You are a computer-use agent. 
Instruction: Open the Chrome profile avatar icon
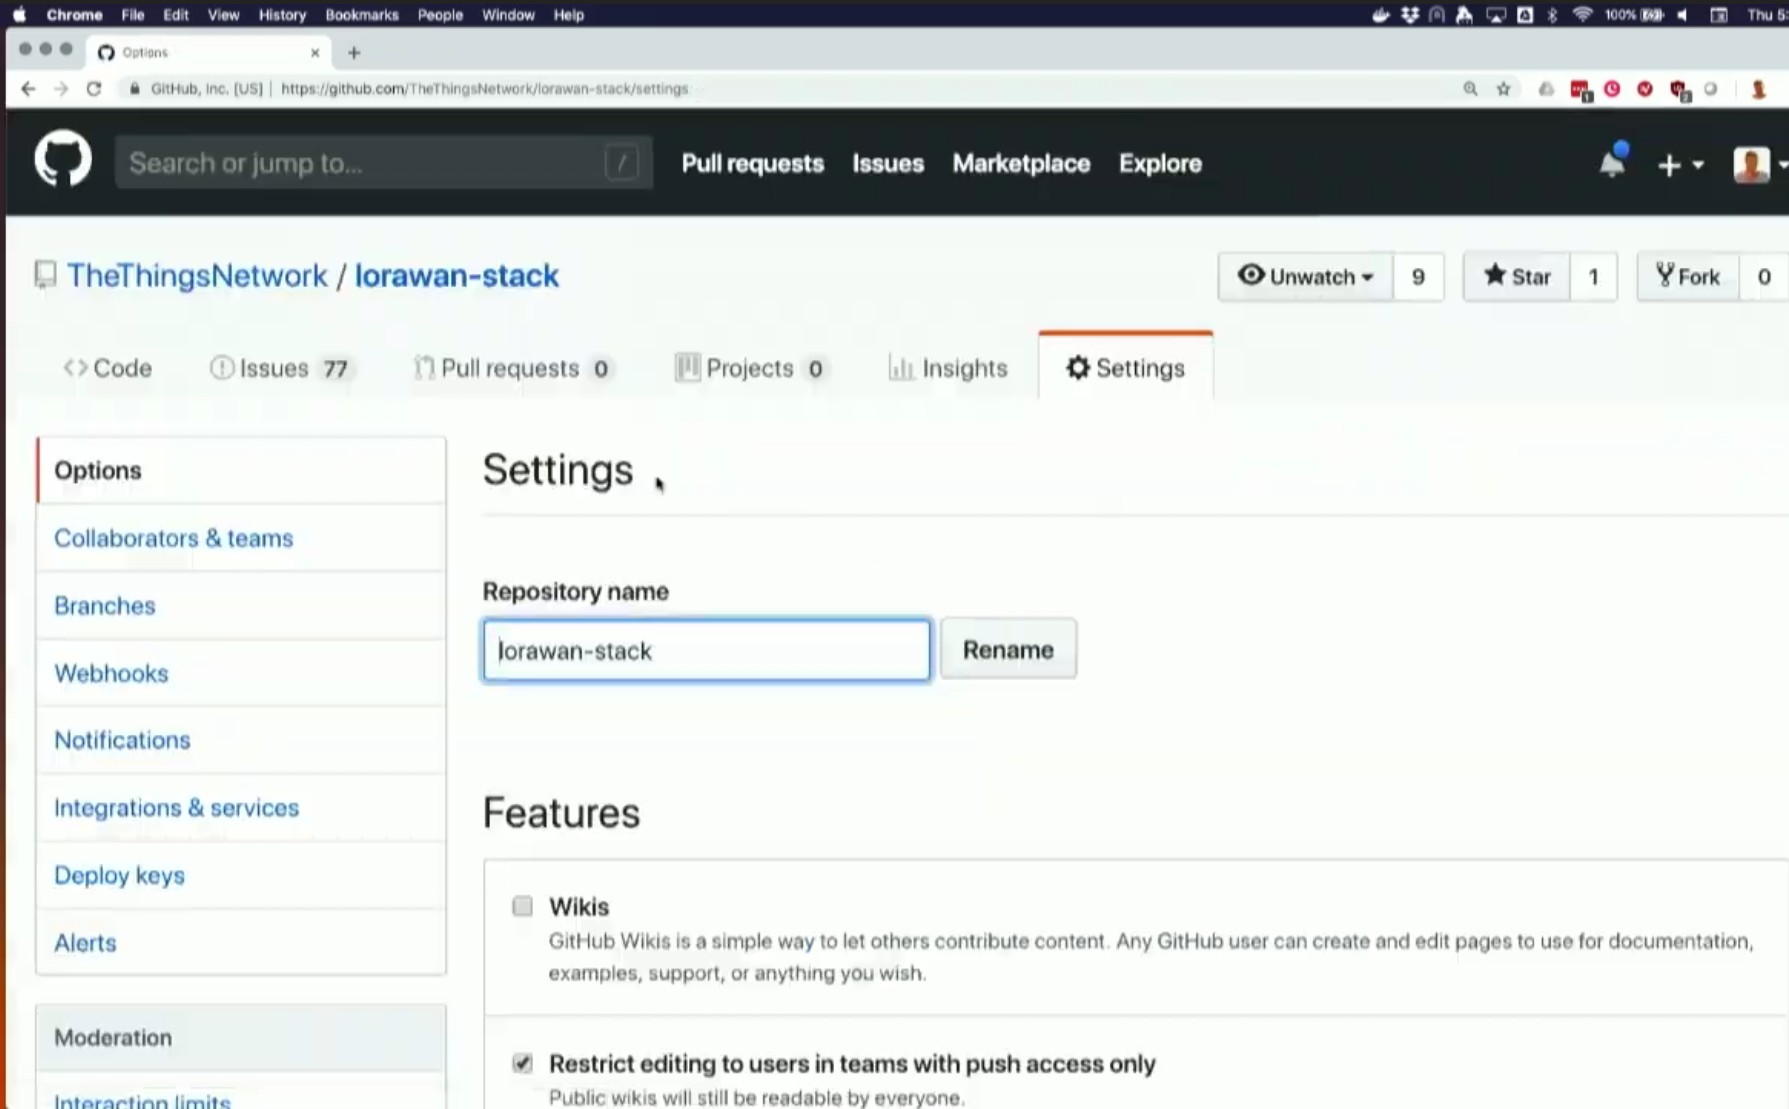[x=1758, y=89]
